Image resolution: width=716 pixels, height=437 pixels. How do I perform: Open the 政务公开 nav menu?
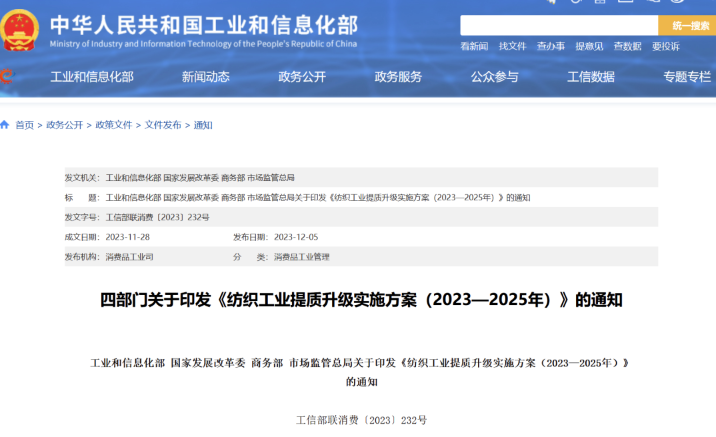tap(302, 77)
